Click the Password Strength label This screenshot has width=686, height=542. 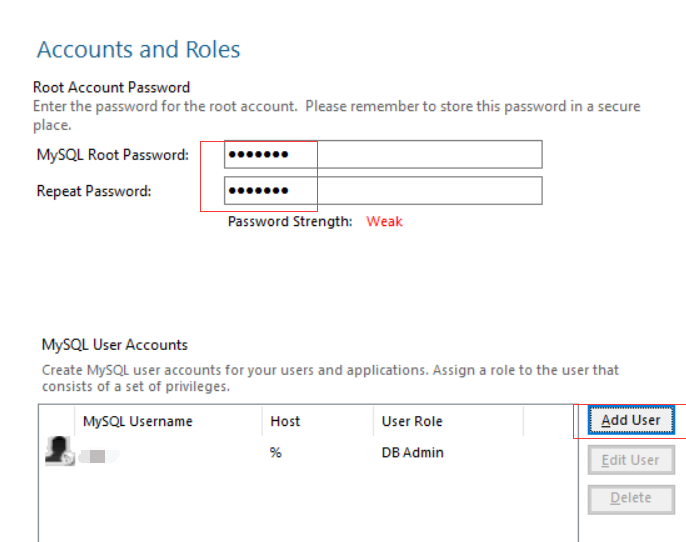click(290, 222)
